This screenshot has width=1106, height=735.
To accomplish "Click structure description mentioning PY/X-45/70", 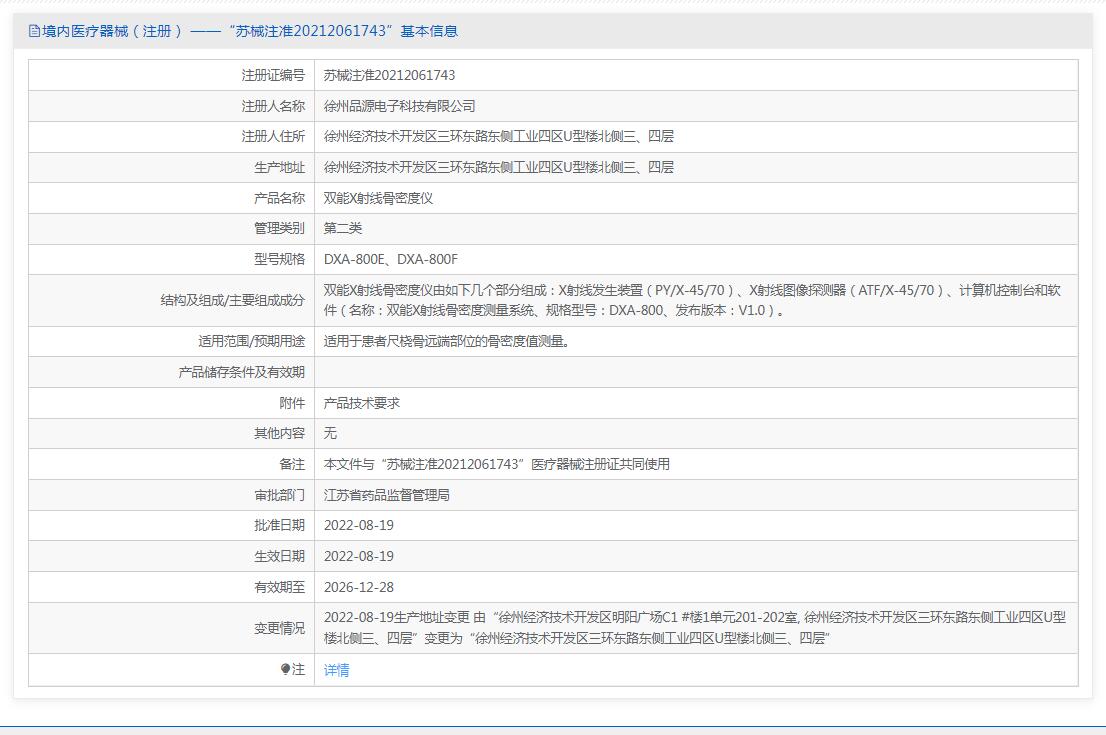I will (692, 300).
